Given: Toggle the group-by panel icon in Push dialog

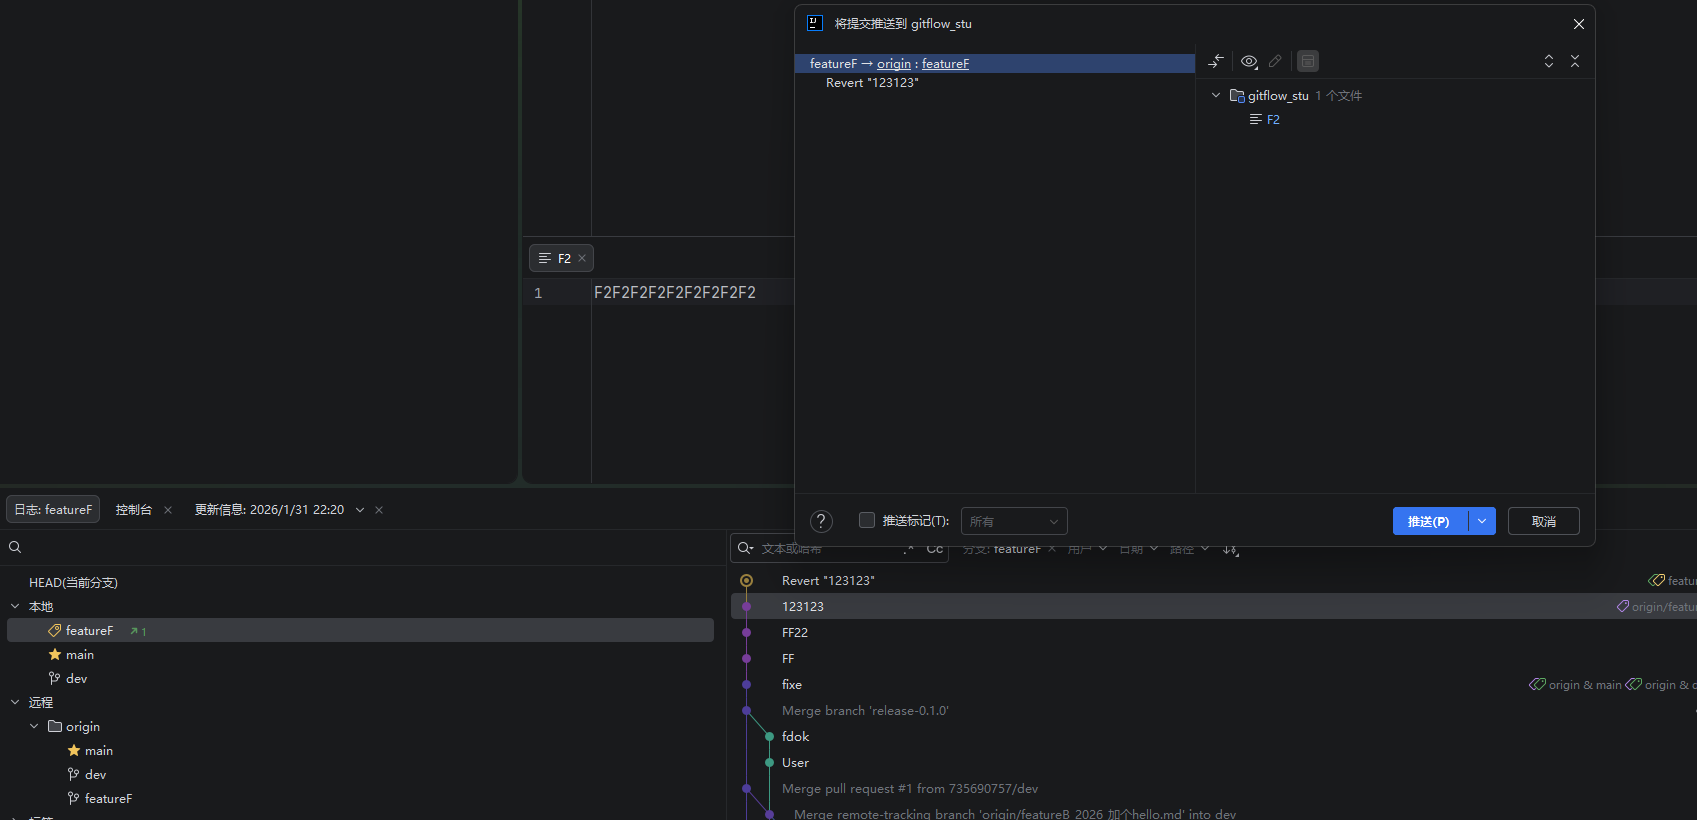Looking at the screenshot, I should [x=1308, y=61].
